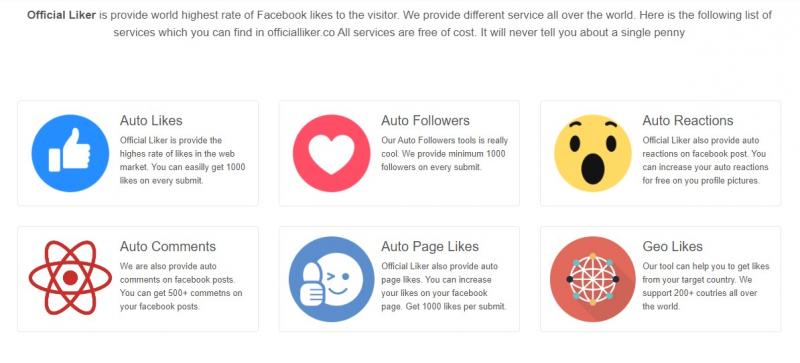Select the Auto Page Likes description text
The height and width of the screenshot is (363, 800).
[444, 286]
